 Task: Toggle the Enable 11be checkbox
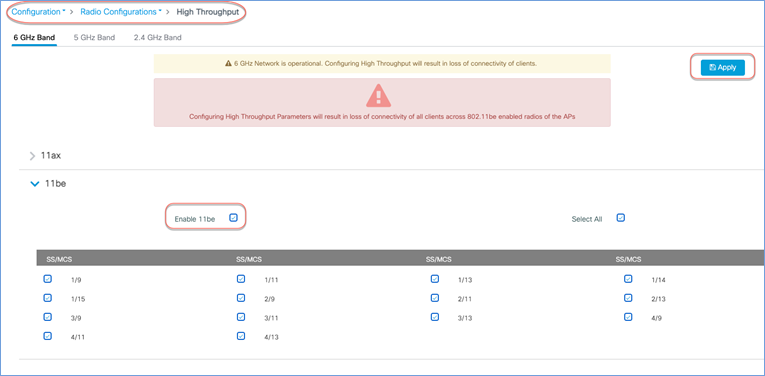click(x=233, y=218)
